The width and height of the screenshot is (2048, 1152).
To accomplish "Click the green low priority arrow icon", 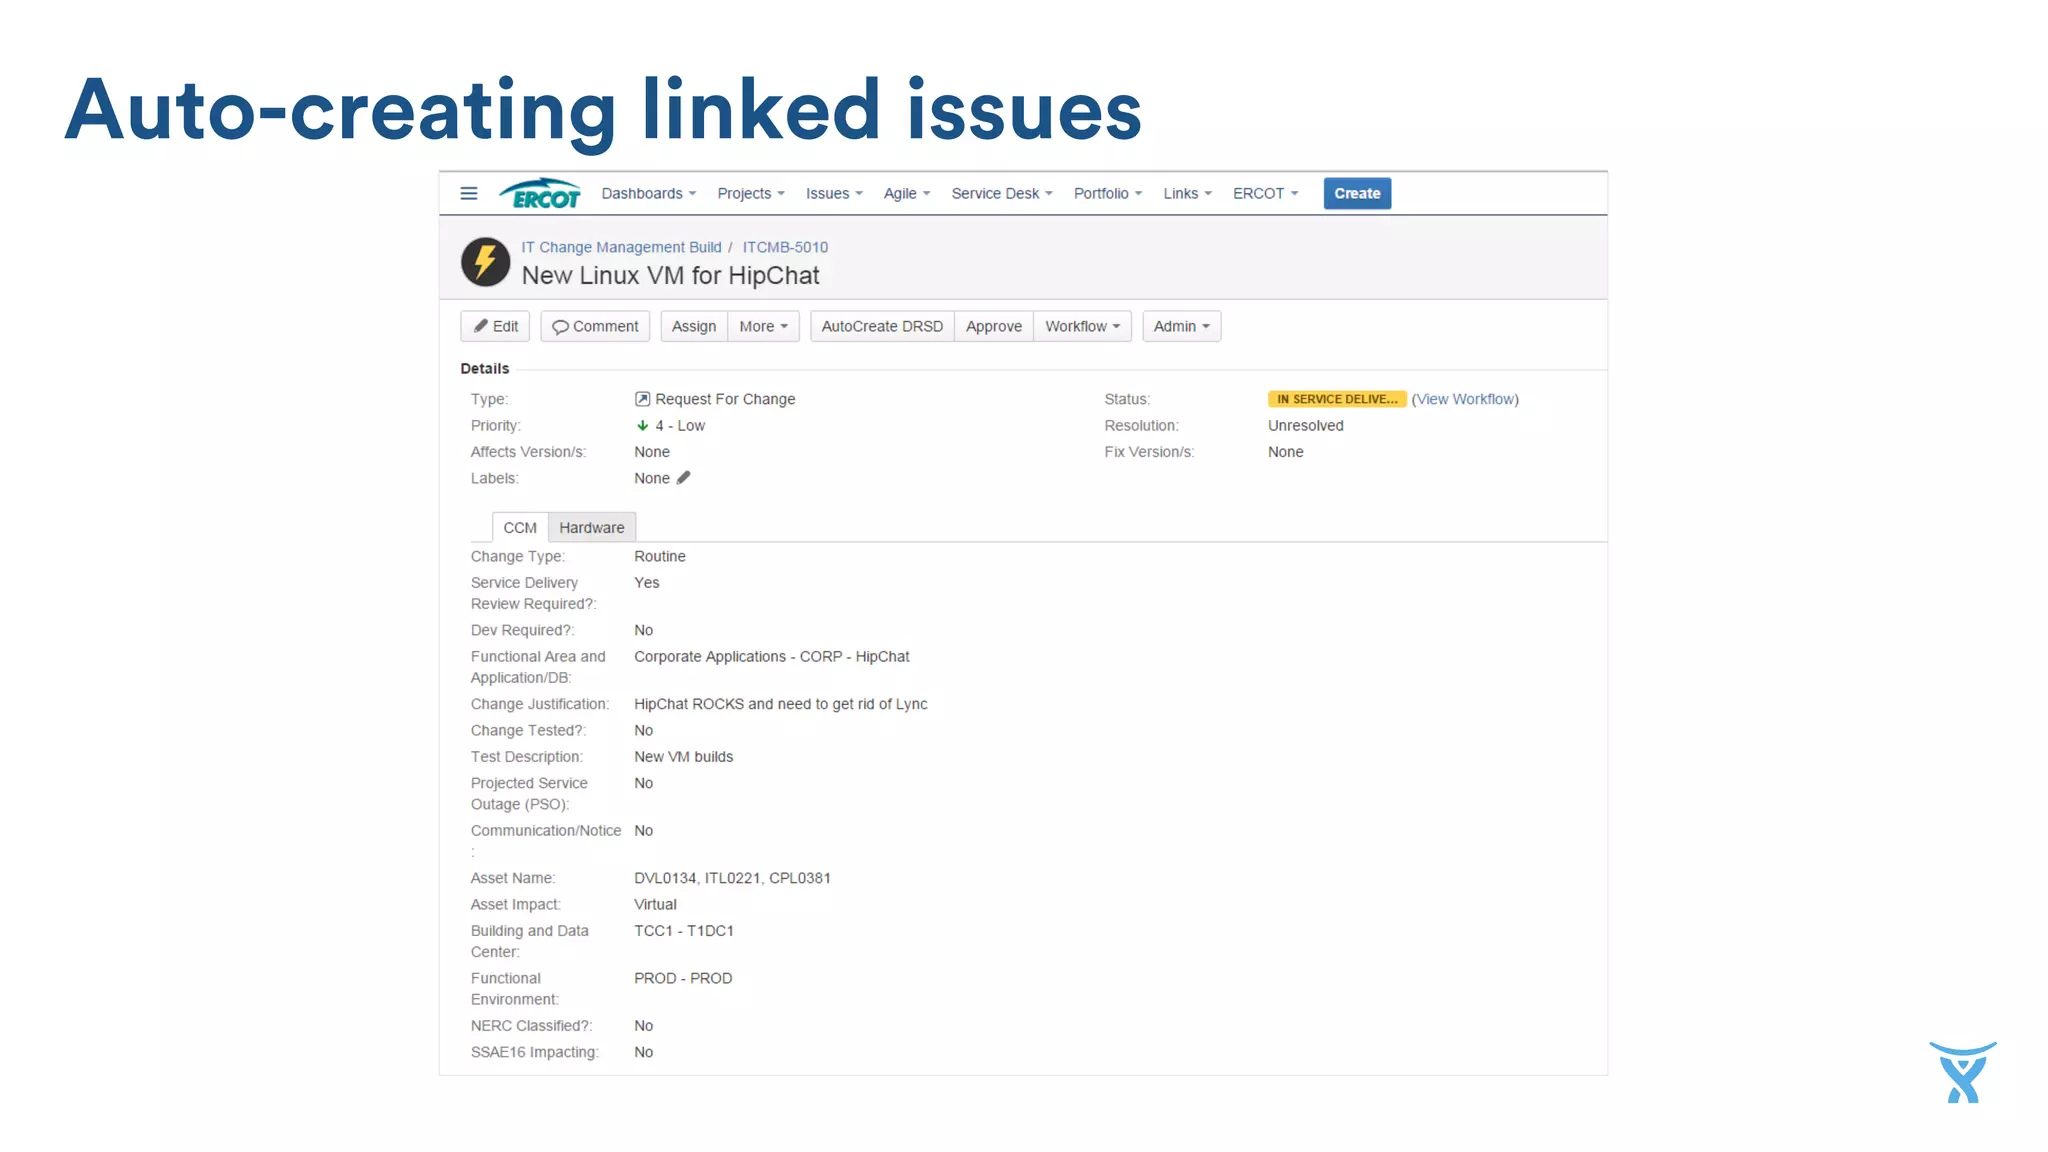I will 642,425.
